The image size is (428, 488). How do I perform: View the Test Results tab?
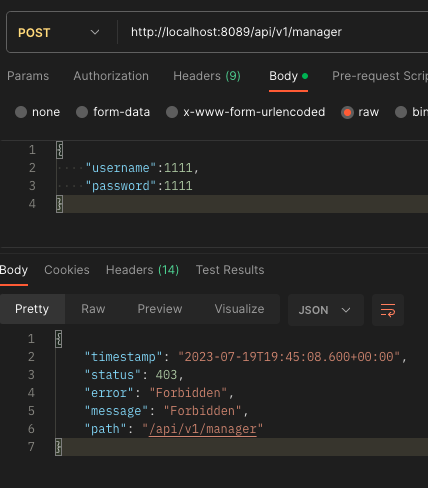pyautogui.click(x=230, y=270)
